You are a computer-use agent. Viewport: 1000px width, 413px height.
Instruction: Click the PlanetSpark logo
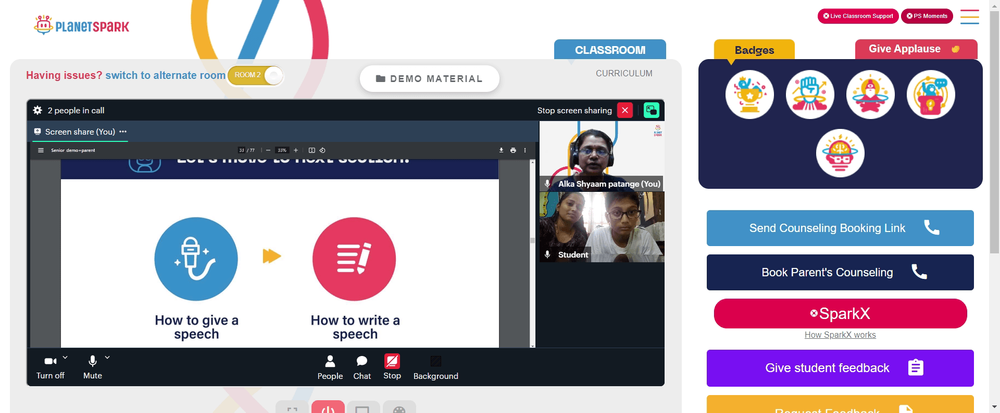coord(81,25)
